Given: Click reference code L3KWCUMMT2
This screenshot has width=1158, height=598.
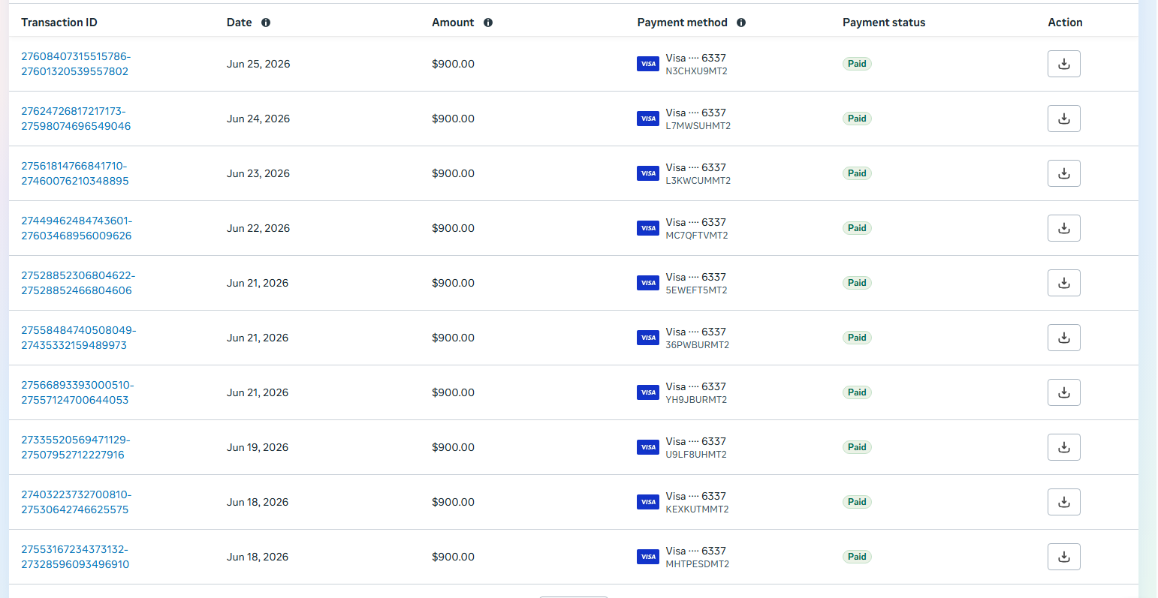Looking at the screenshot, I should point(698,181).
